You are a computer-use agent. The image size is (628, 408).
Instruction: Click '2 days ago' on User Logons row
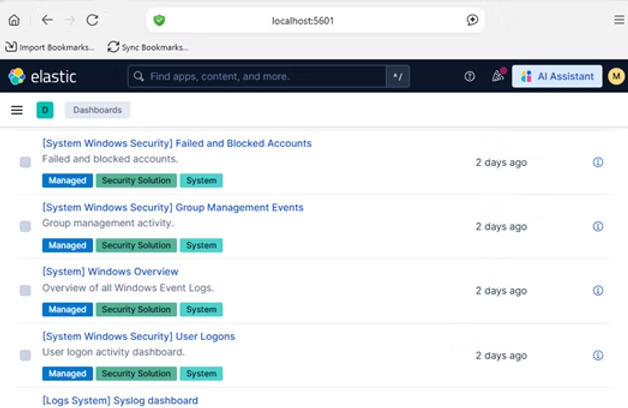[501, 356]
